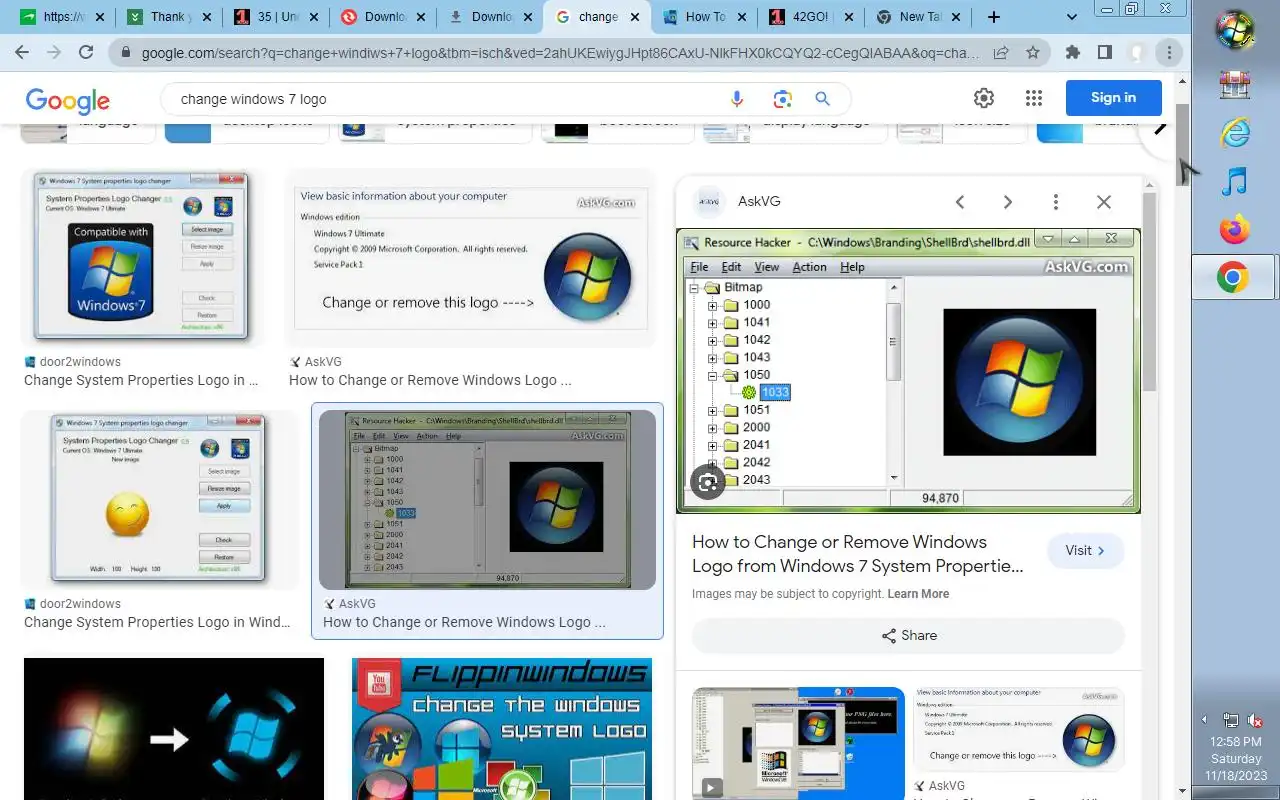Click the Share button in preview
The image size is (1280, 800).
908,635
